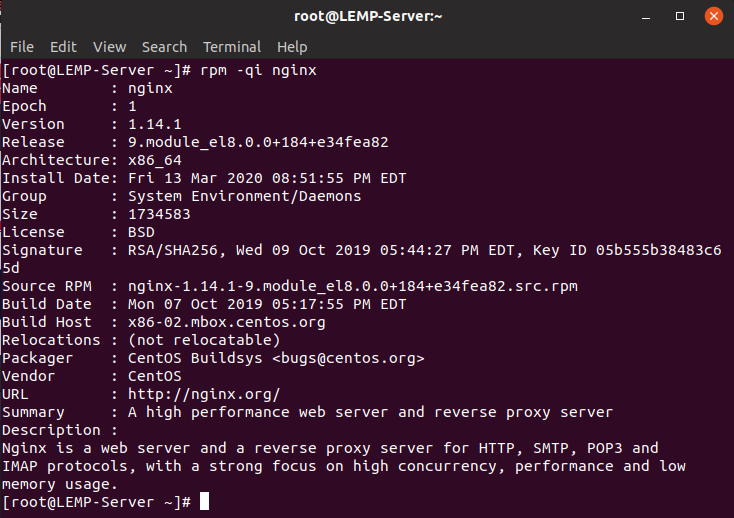
Task: Click the Architecture value x86_64
Action: tap(154, 161)
